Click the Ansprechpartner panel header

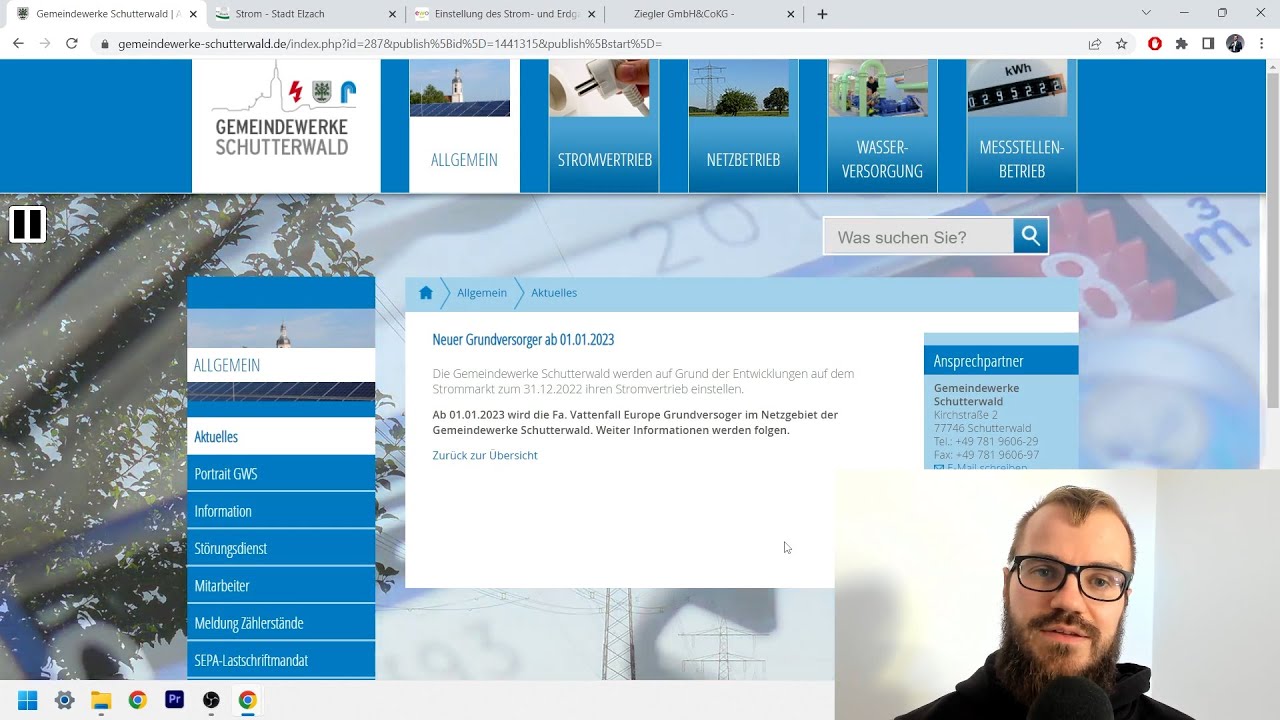1001,360
